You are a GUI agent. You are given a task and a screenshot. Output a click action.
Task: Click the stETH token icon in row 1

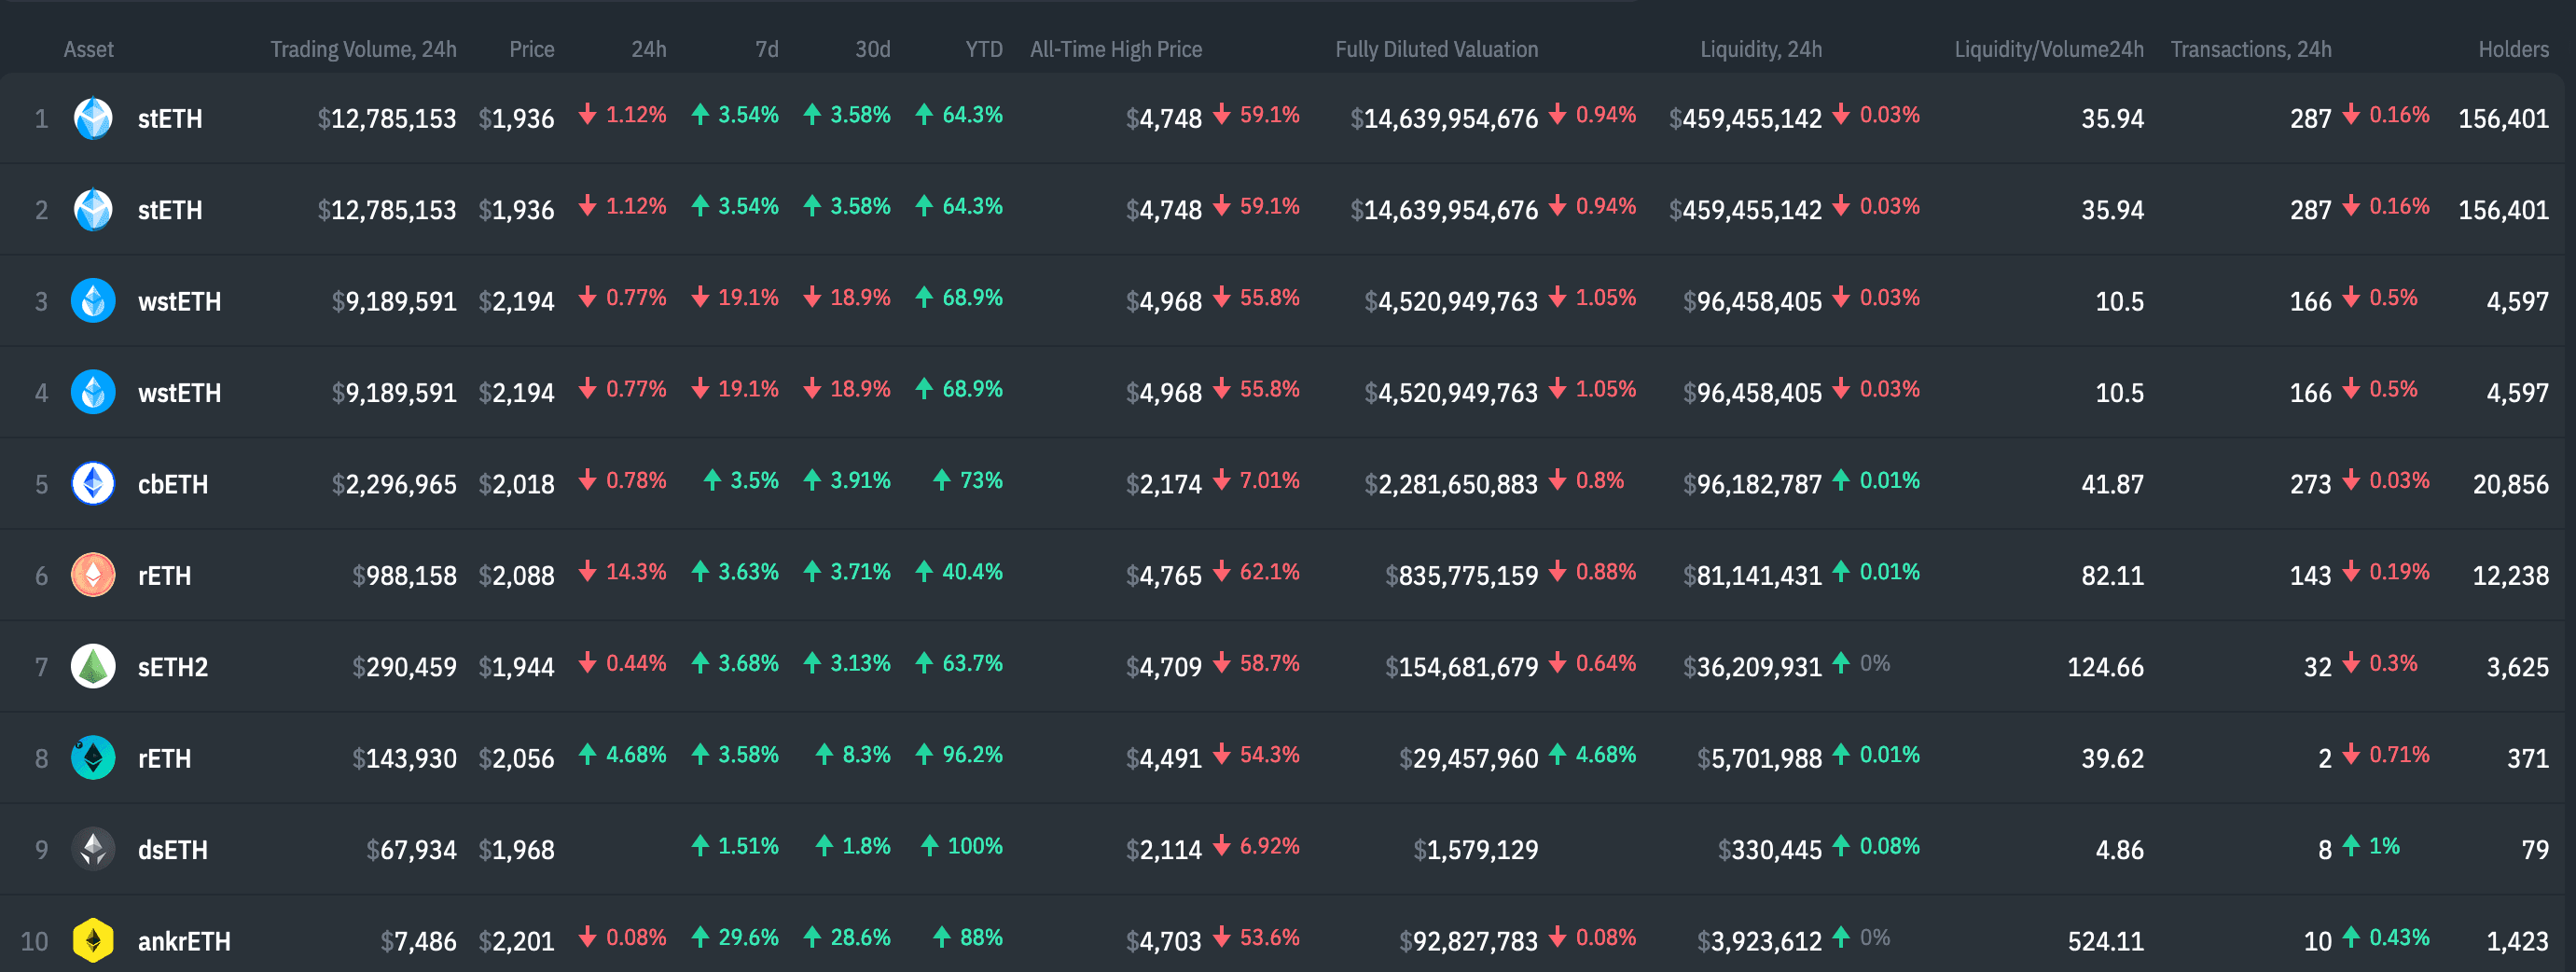[x=93, y=118]
